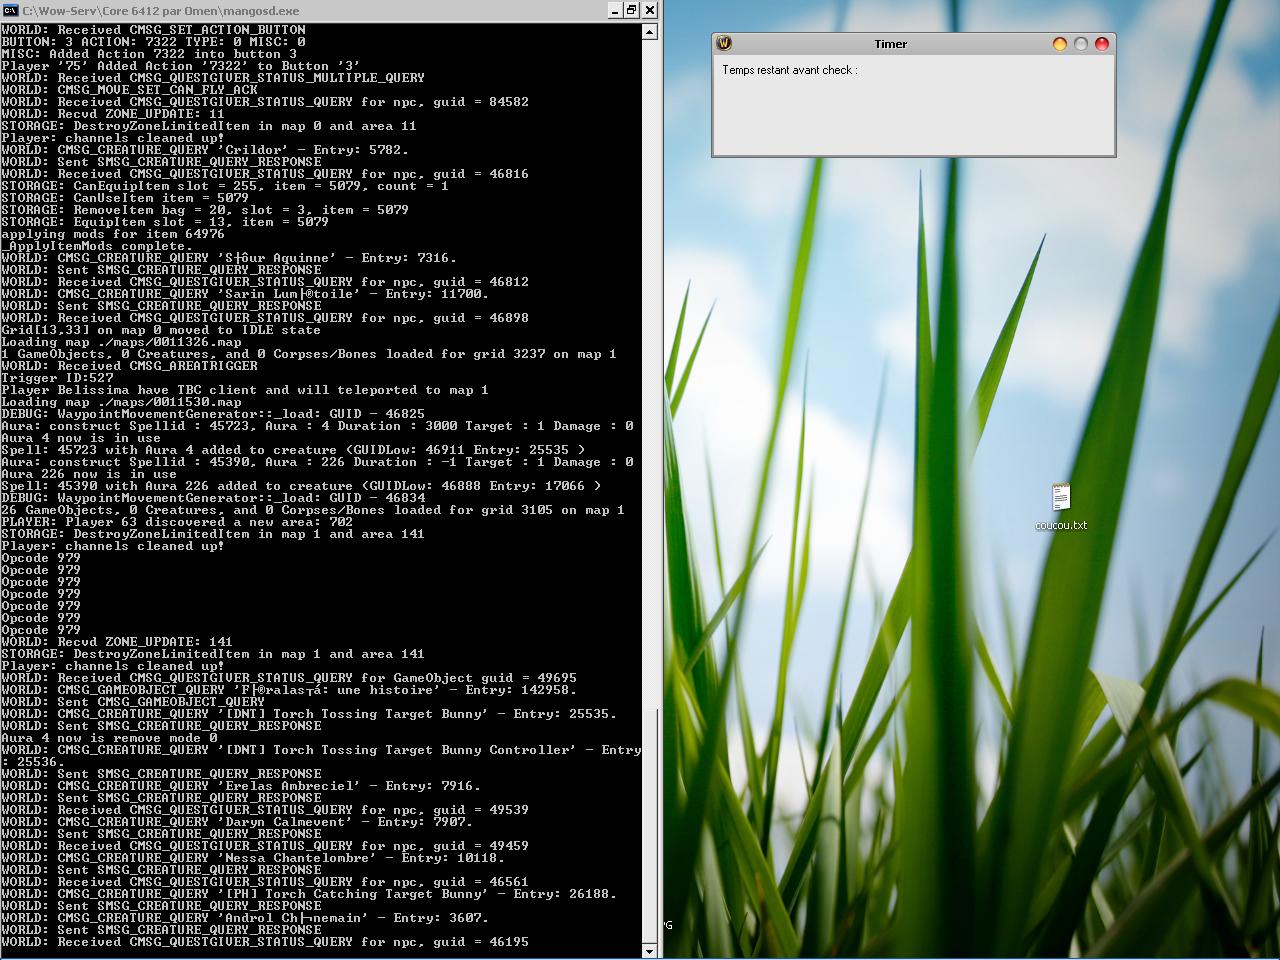The height and width of the screenshot is (960, 1280).
Task: Click the WoW icon in Timer title bar
Action: pyautogui.click(x=725, y=44)
